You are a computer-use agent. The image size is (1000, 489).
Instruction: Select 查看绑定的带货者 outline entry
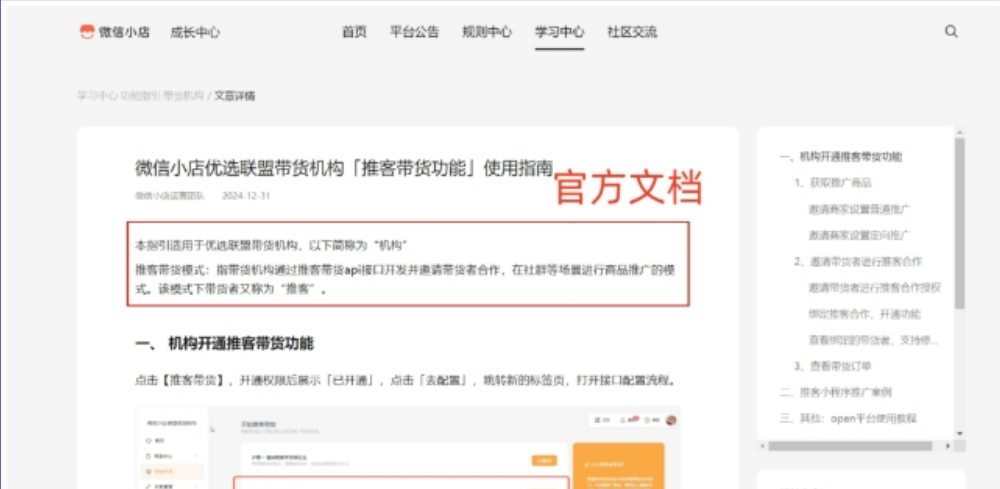[874, 340]
